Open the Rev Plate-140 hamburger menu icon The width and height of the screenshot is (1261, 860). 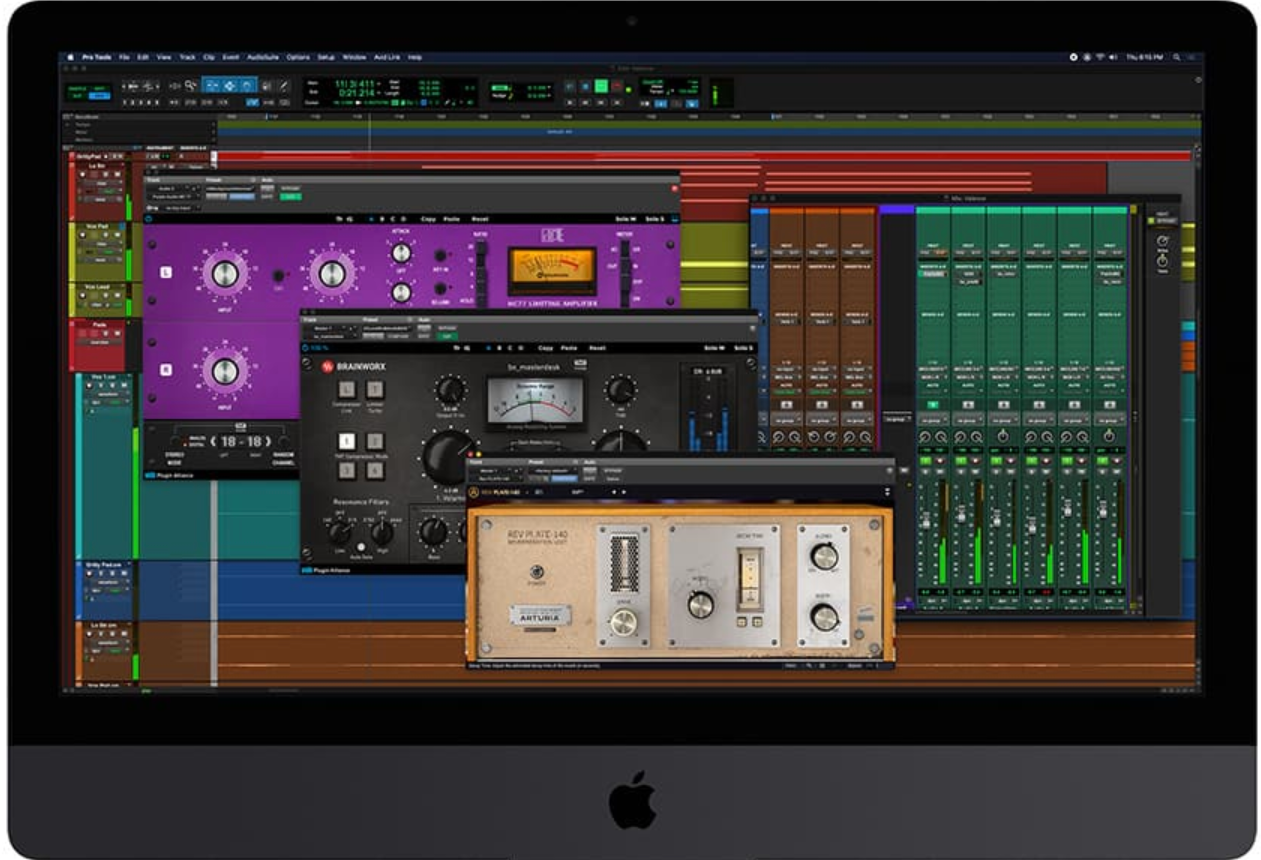click(887, 492)
